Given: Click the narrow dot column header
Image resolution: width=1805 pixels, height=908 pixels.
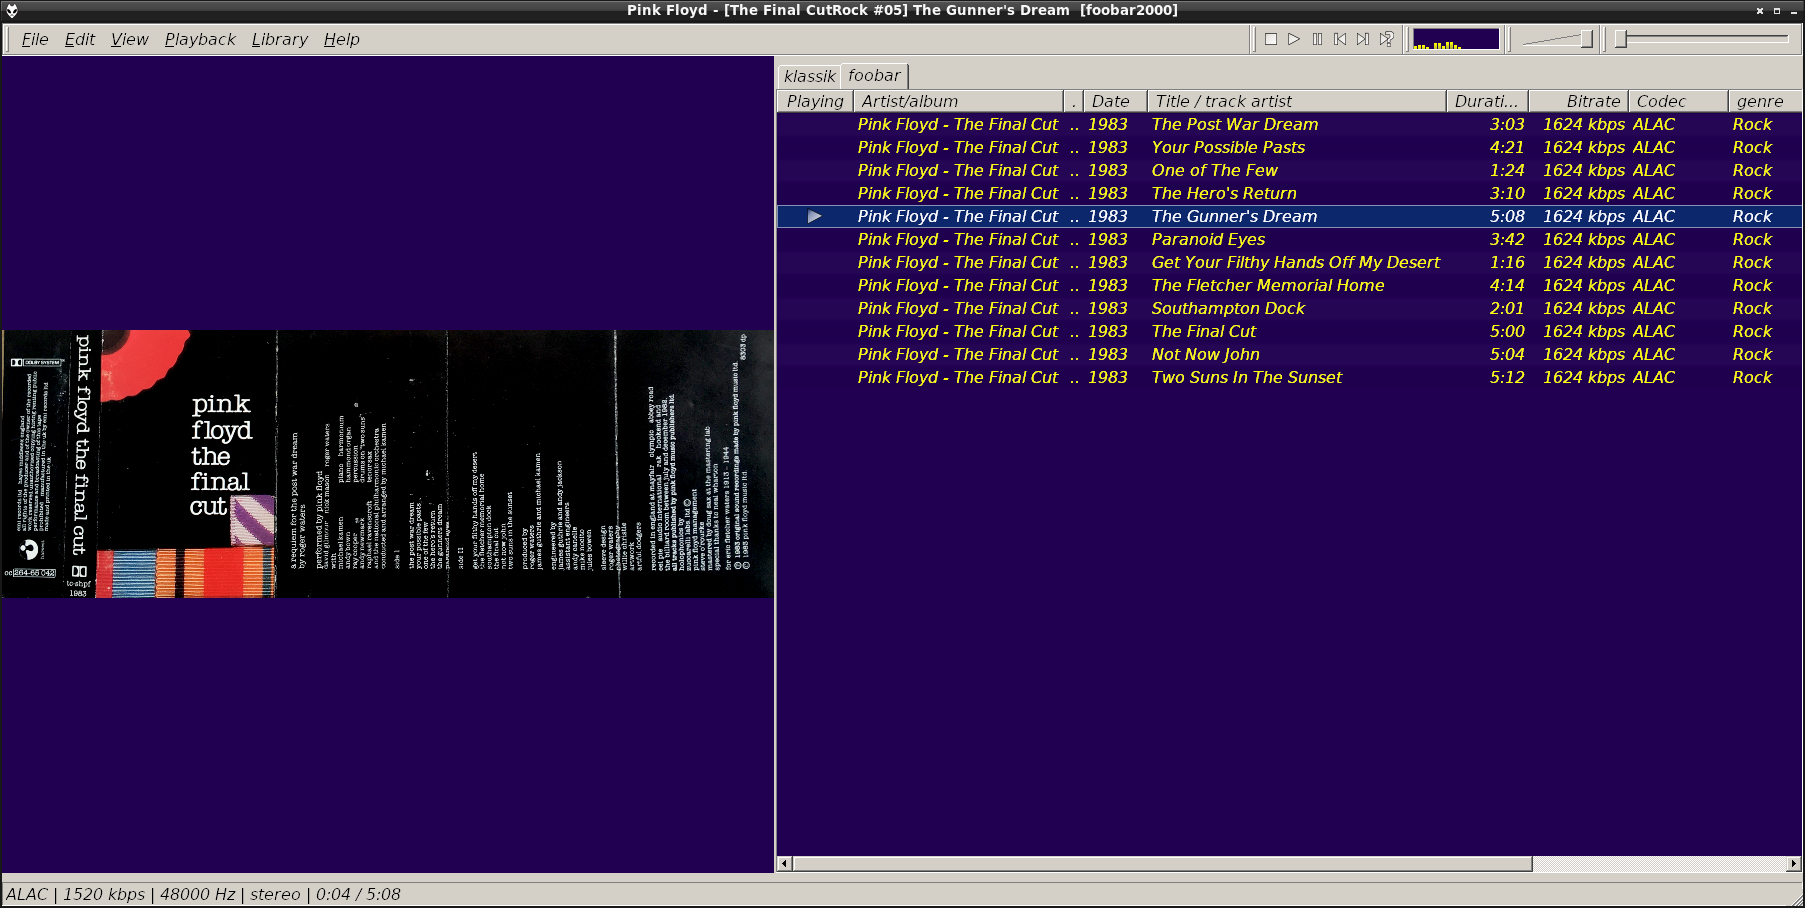Looking at the screenshot, I should tap(1074, 101).
